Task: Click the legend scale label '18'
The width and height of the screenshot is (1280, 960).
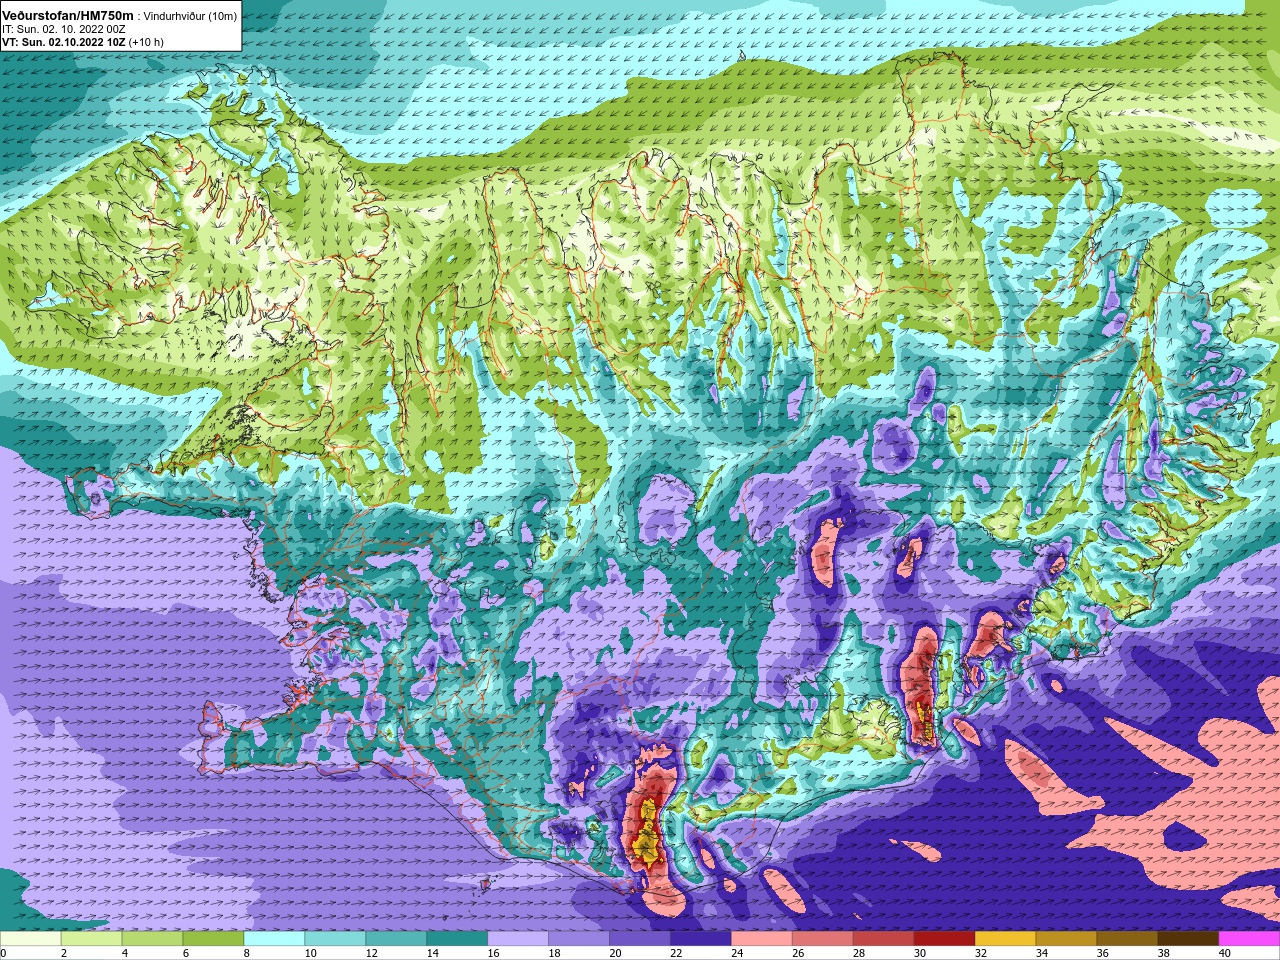Action: pos(554,954)
